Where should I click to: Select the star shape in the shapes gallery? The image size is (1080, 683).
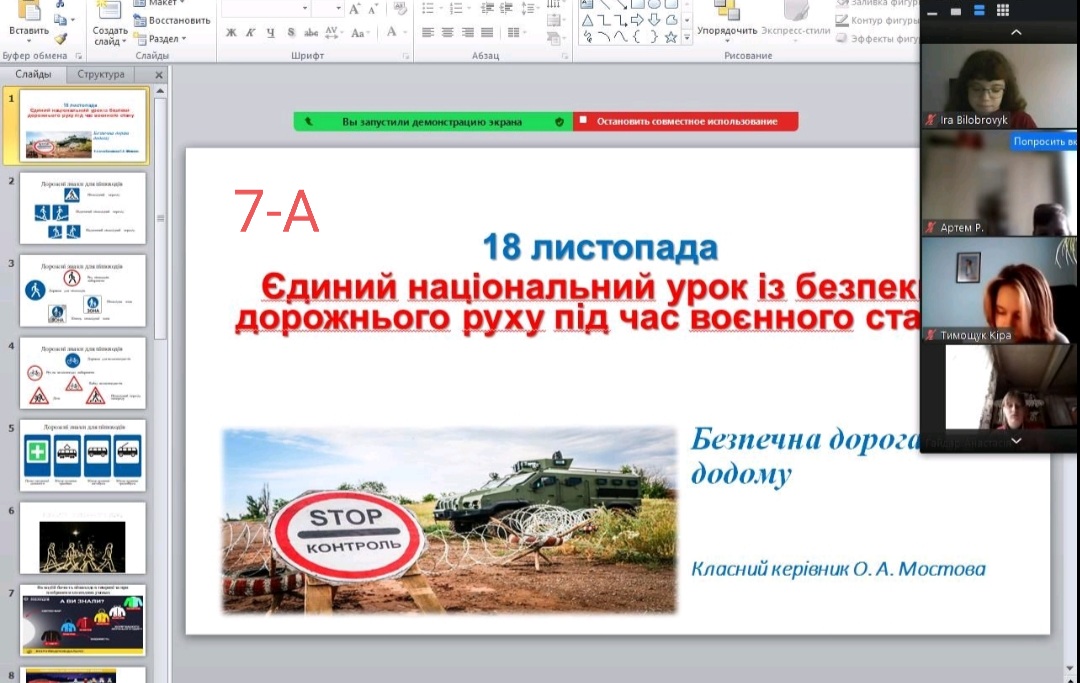click(671, 37)
